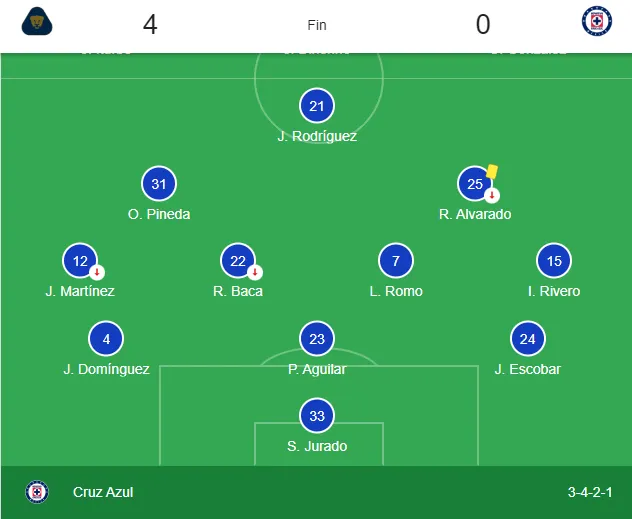The height and width of the screenshot is (519, 632).
Task: Open player number 4 J. Domínguez
Action: pos(106,339)
